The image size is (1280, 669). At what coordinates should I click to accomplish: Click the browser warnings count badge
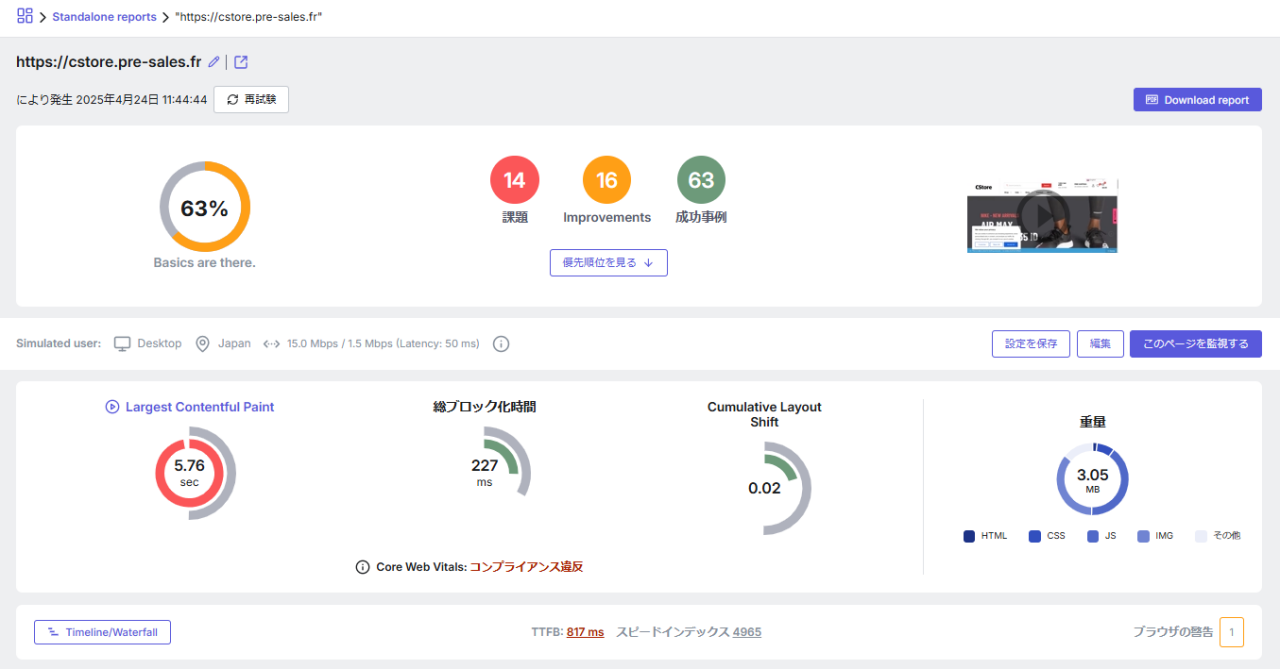point(1231,632)
